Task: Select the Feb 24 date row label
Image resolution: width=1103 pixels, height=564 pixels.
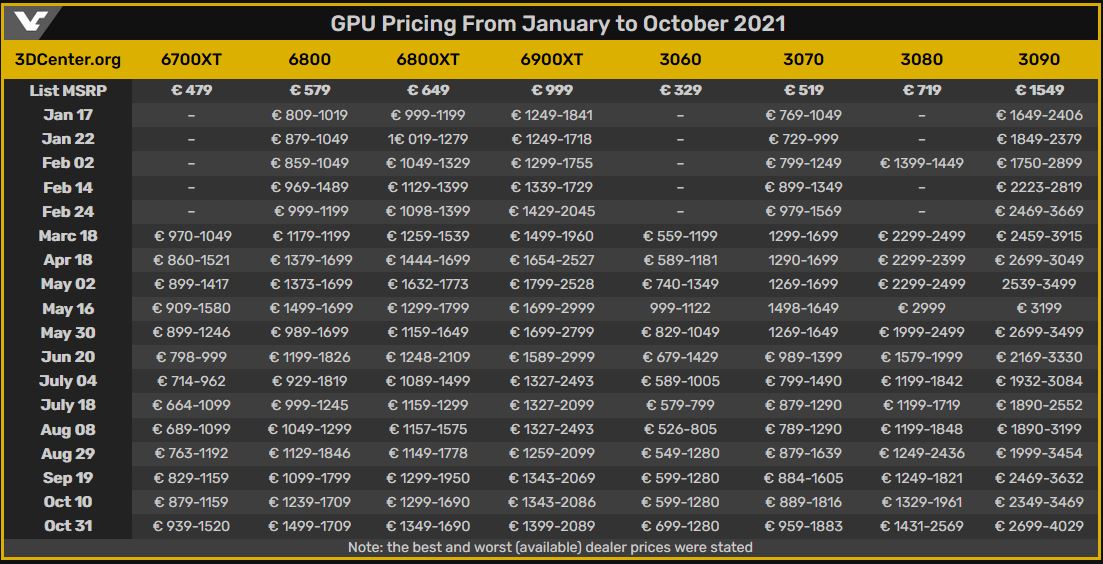Action: tap(68, 212)
